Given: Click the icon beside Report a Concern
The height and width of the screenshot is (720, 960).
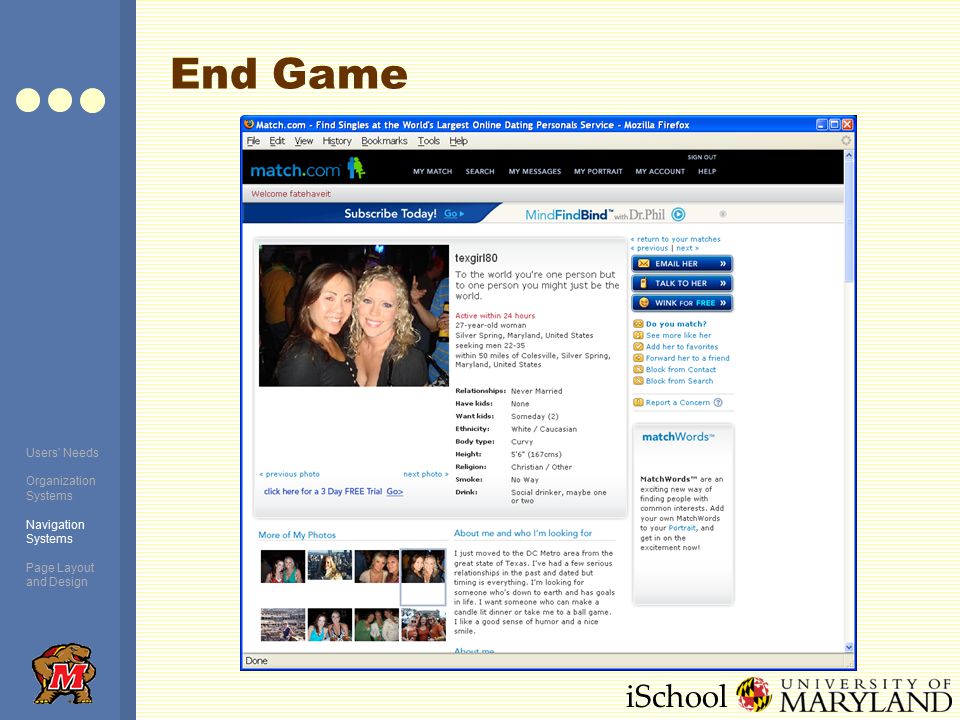Looking at the screenshot, I should pos(638,402).
